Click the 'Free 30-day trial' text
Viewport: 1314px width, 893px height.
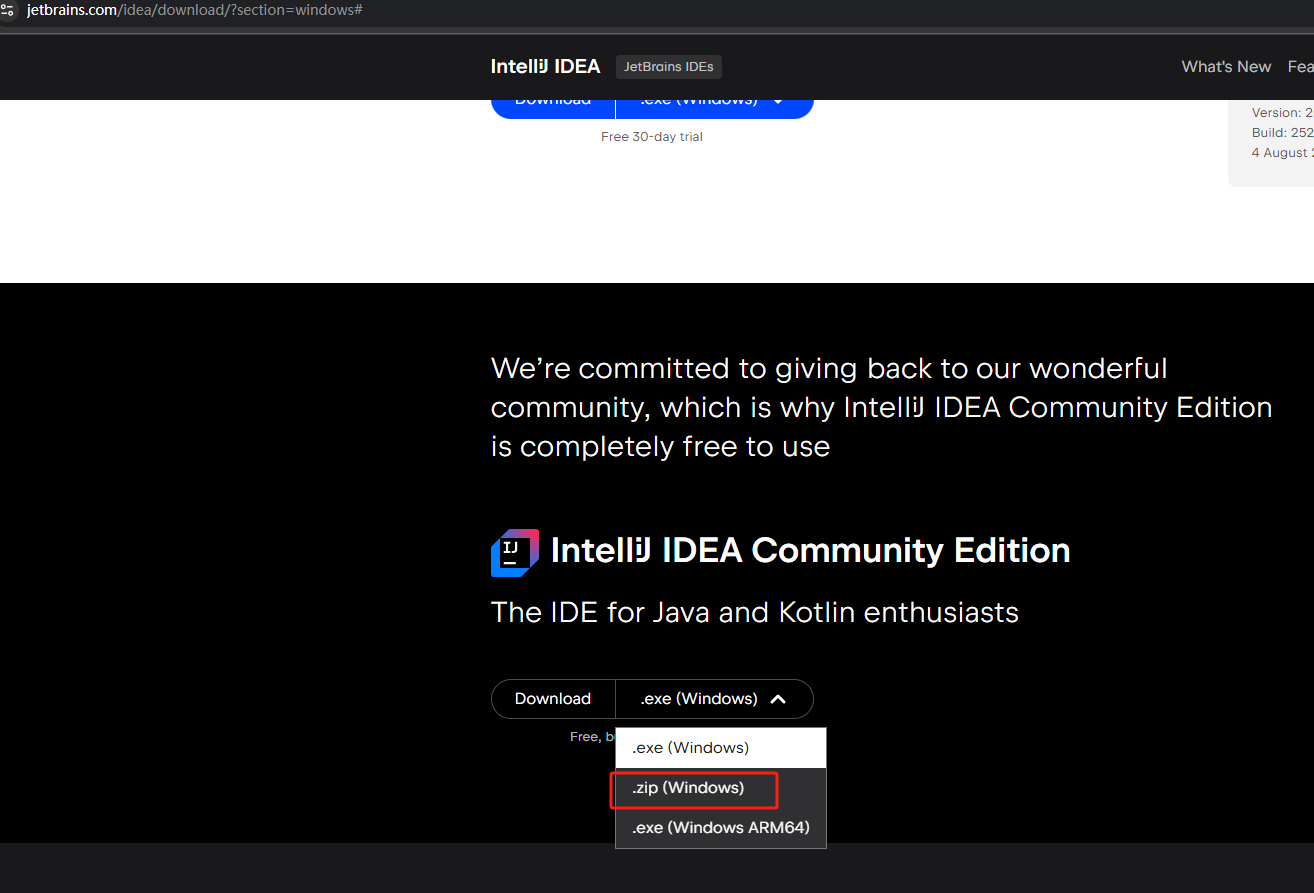652,137
